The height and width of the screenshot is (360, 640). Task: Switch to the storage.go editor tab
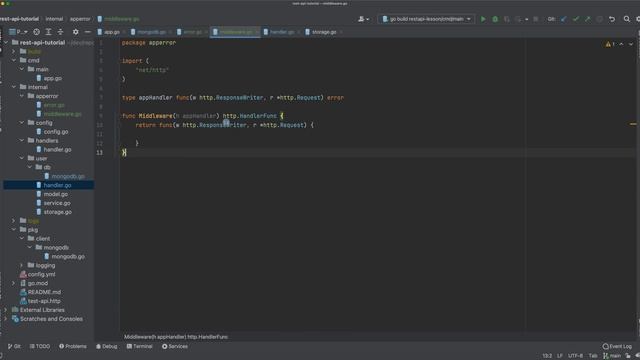(324, 32)
